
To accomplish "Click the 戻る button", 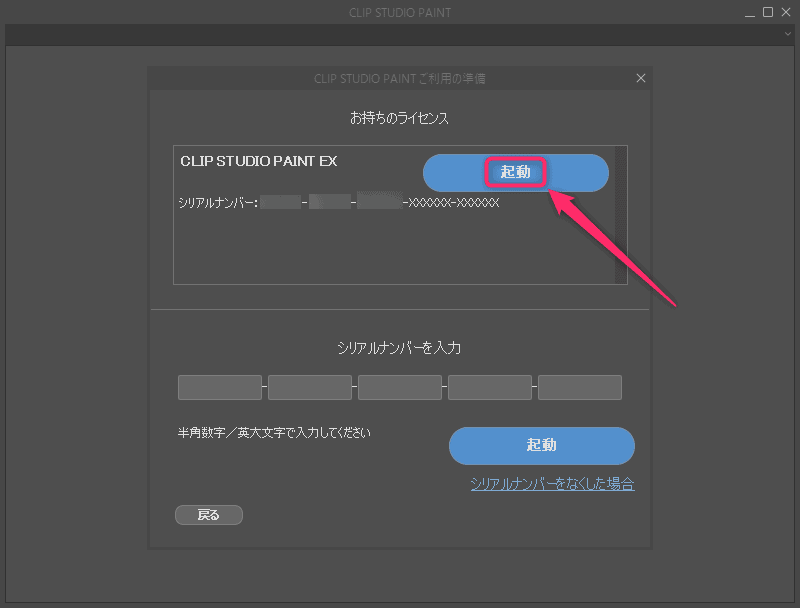I will [208, 515].
